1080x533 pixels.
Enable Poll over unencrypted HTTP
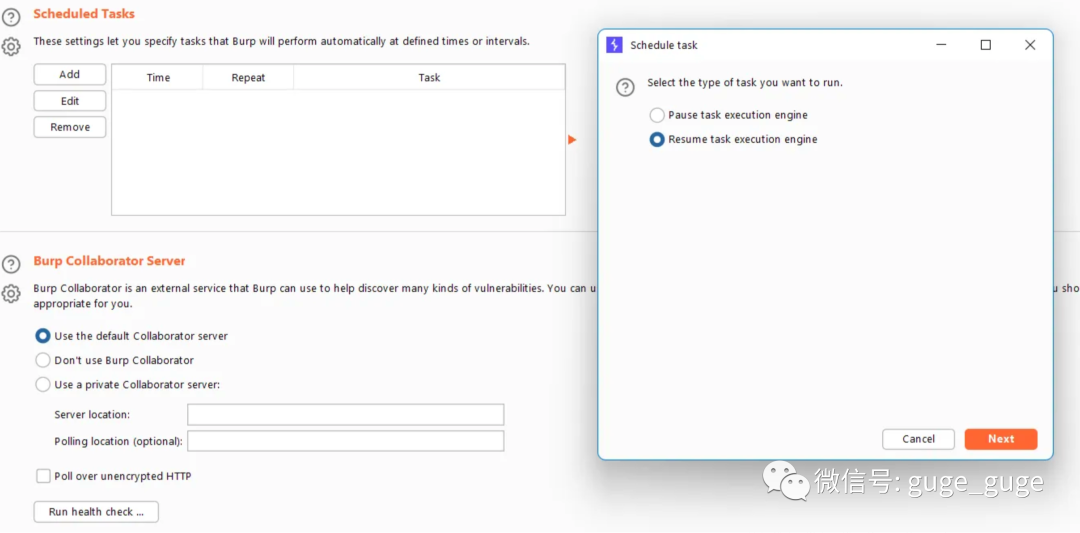point(114,476)
